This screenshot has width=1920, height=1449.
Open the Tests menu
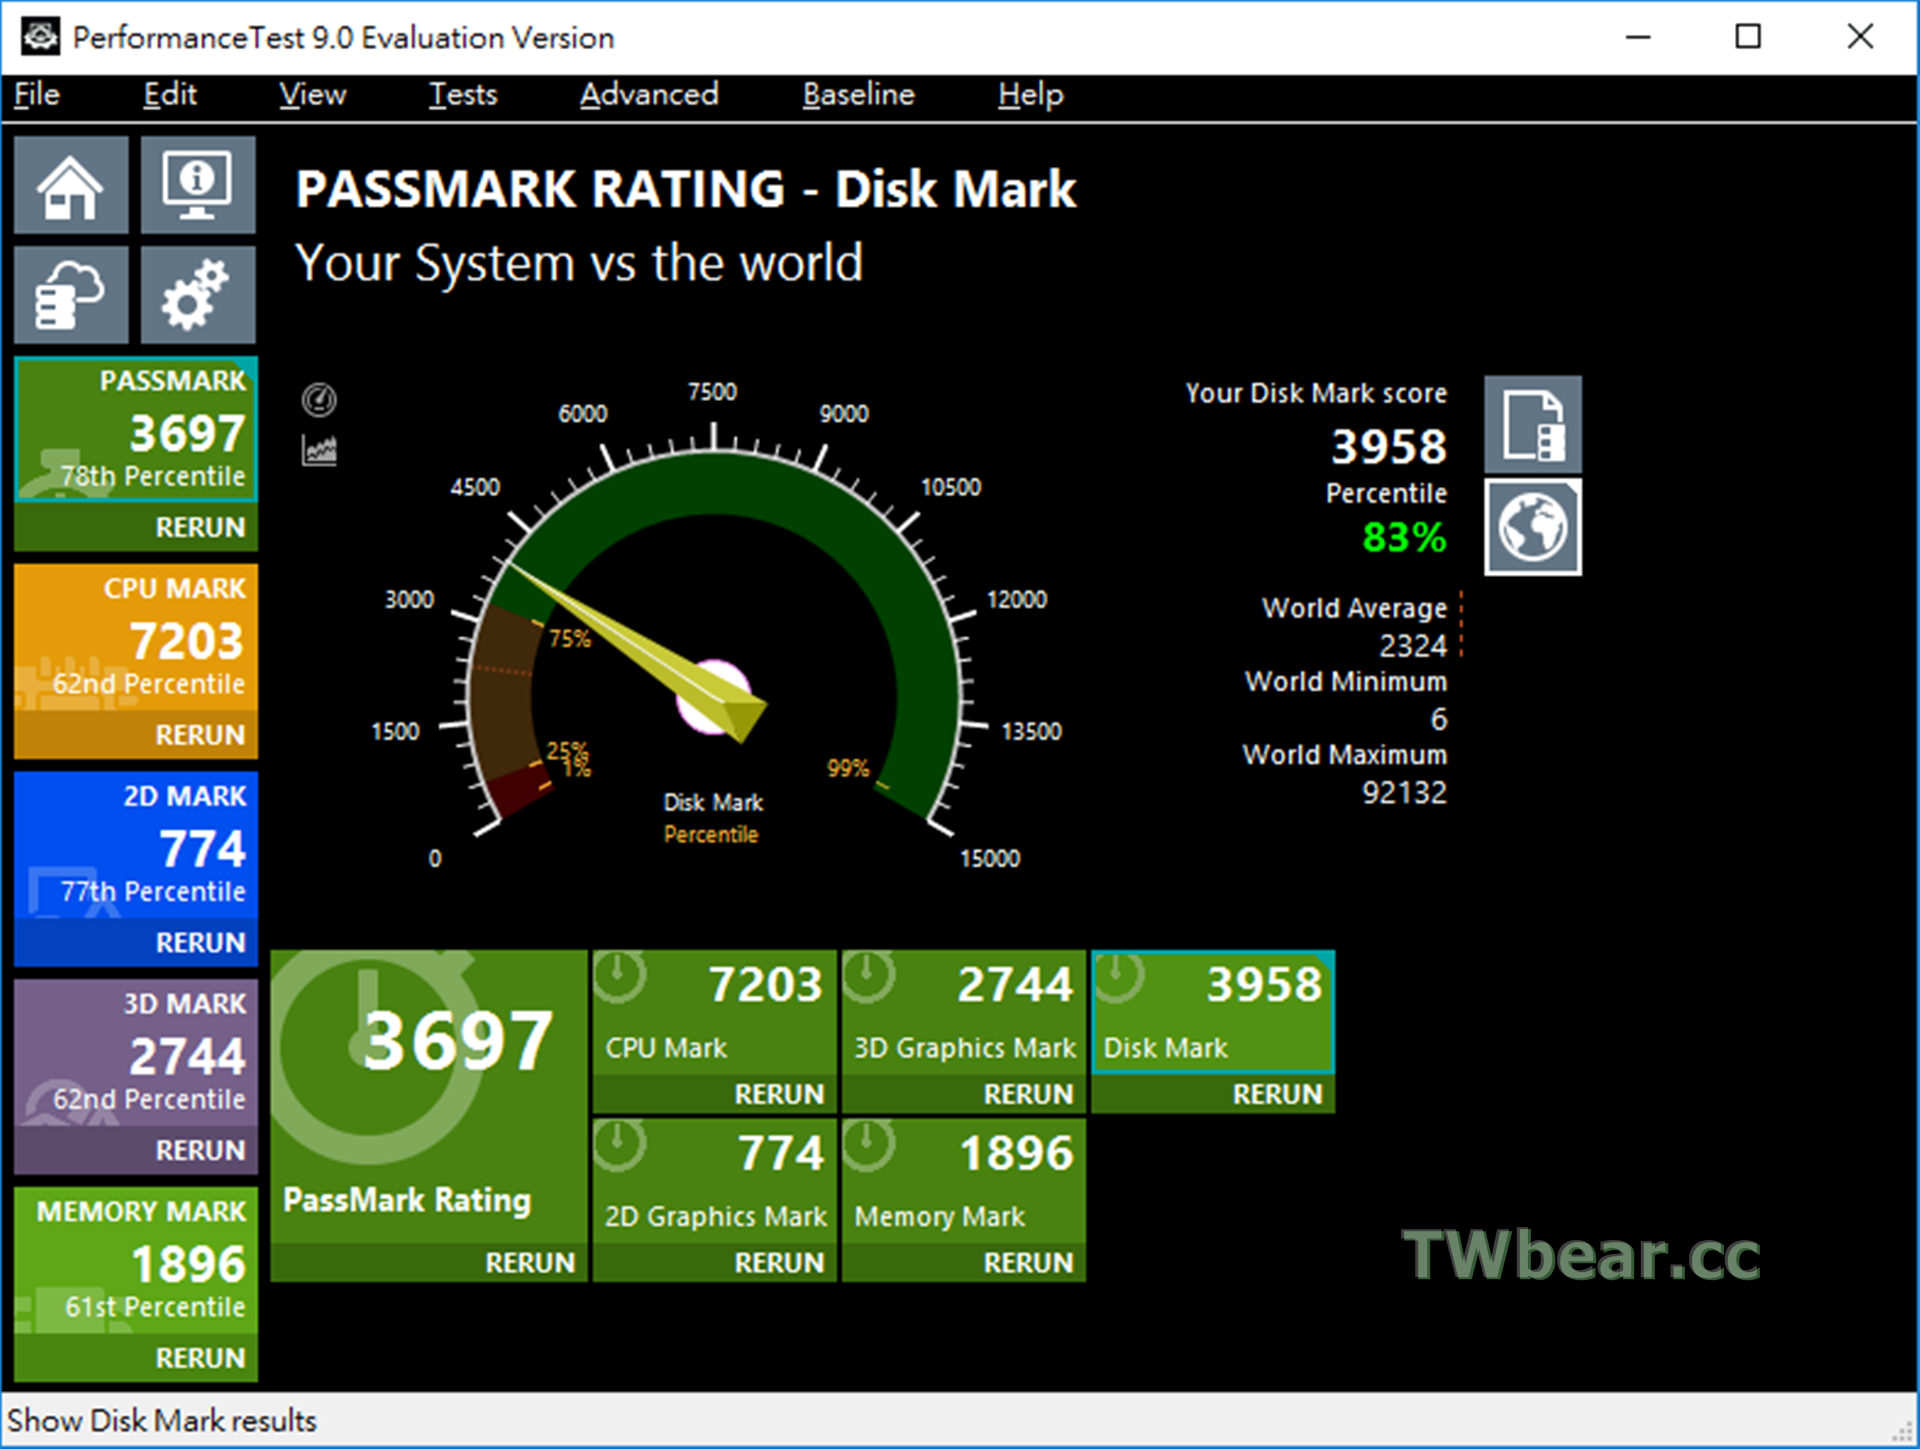[462, 95]
